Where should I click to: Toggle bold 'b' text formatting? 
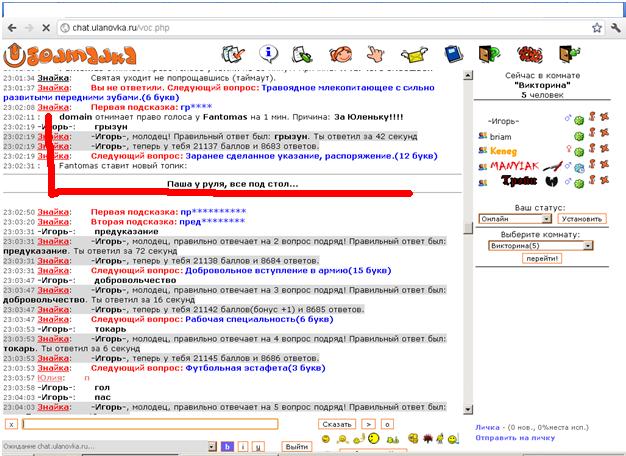point(227,446)
